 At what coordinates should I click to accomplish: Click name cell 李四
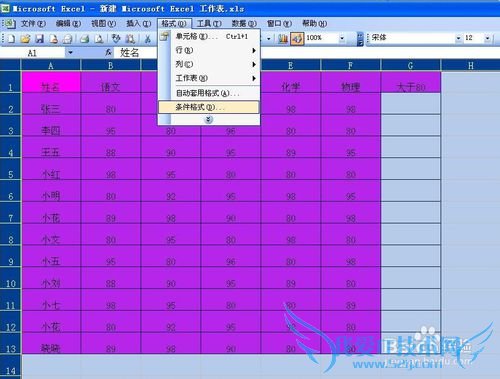(51, 126)
